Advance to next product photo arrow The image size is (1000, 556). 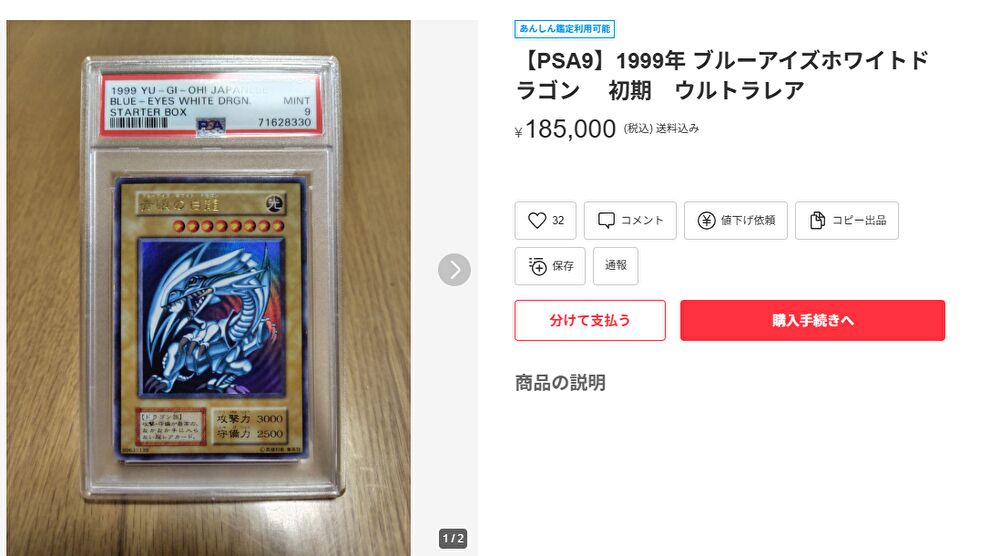[454, 270]
